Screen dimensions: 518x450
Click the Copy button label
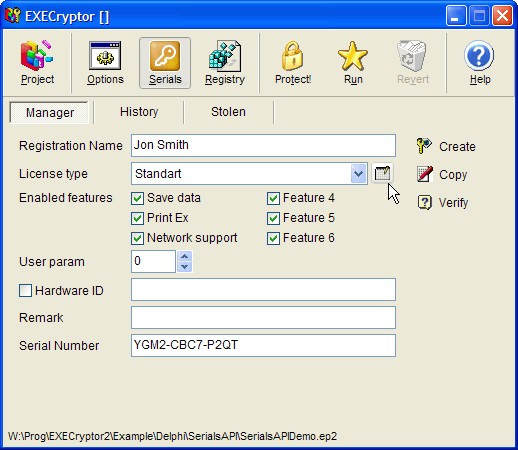tap(453, 175)
